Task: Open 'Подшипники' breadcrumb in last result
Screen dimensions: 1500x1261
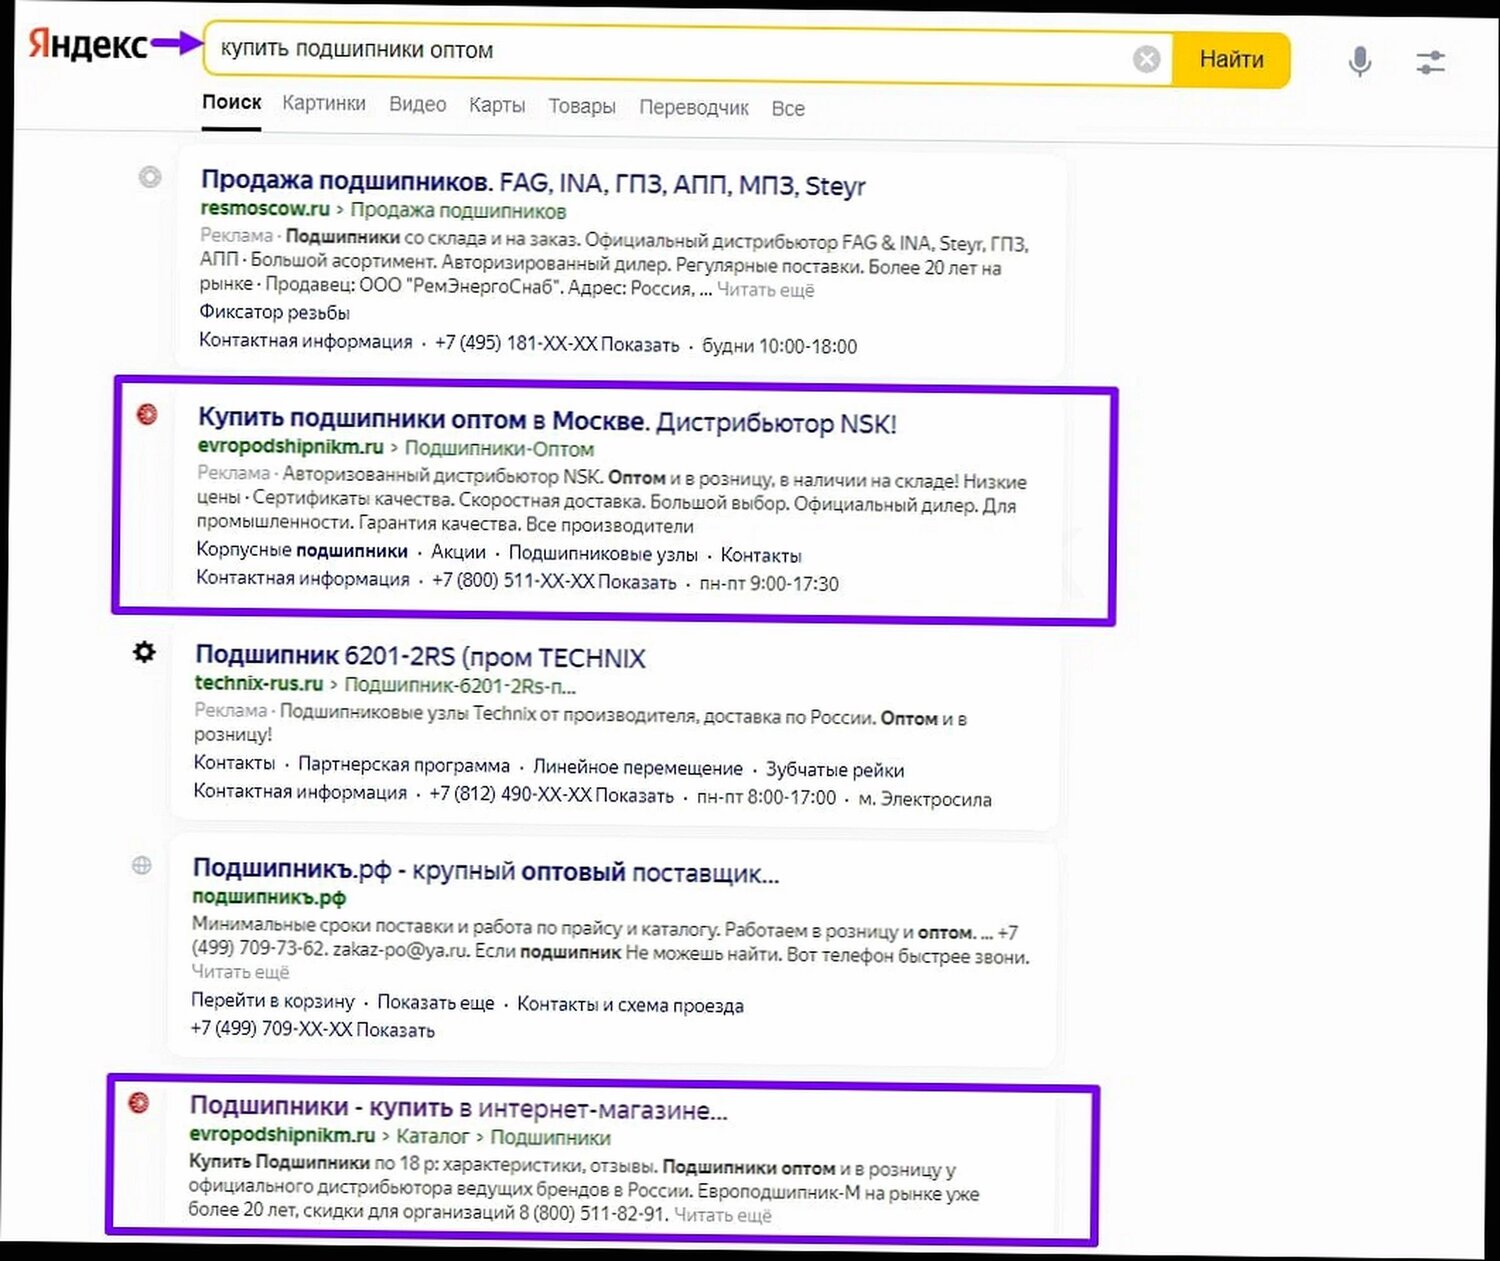Action: click(x=550, y=1138)
